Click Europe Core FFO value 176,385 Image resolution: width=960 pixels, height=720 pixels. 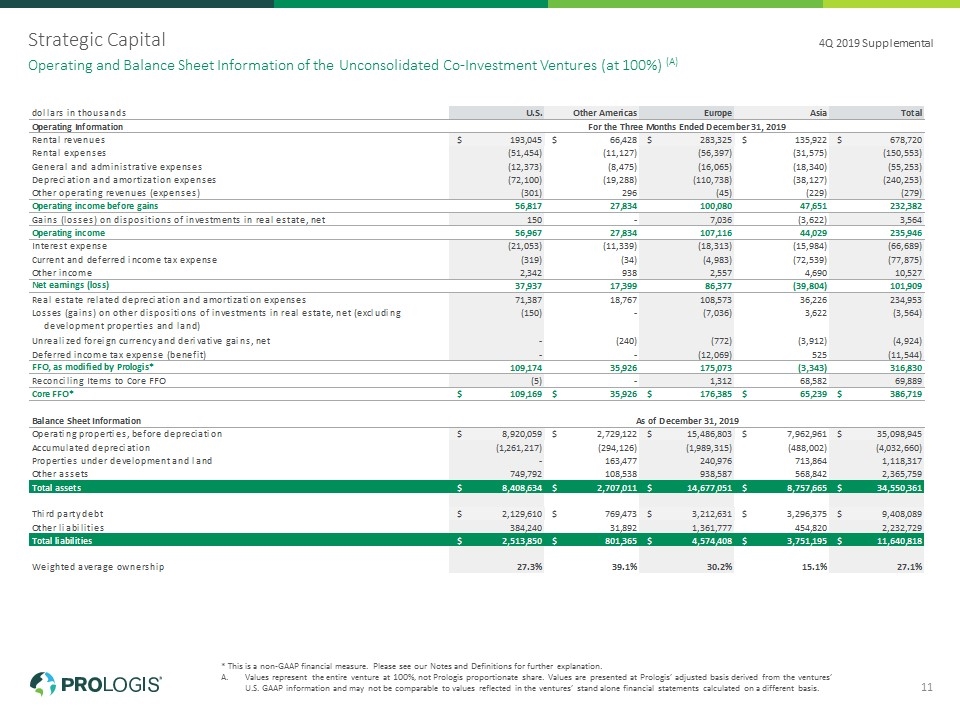[x=716, y=394]
